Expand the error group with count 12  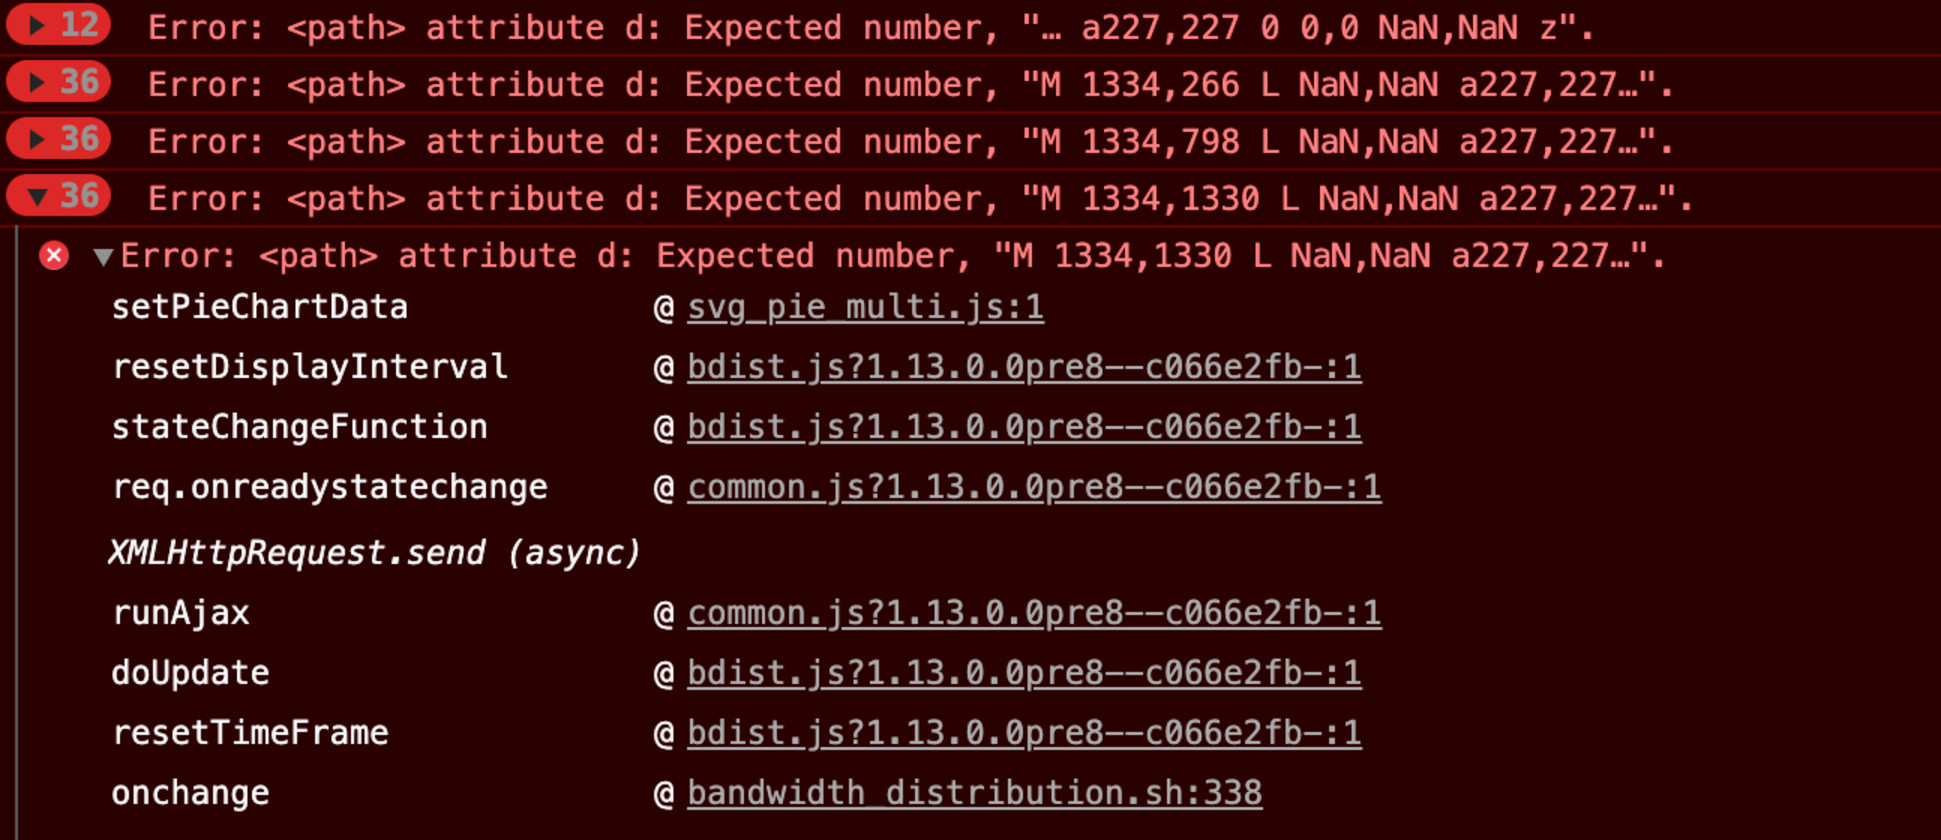tap(37, 25)
